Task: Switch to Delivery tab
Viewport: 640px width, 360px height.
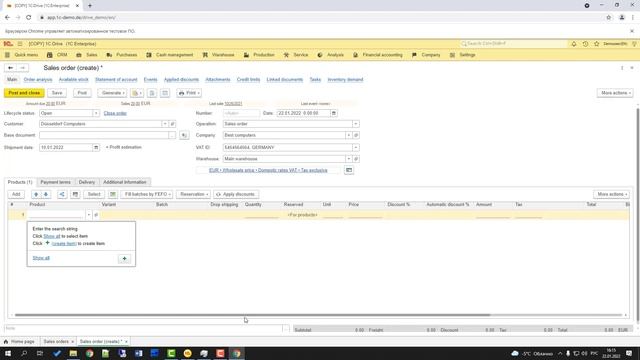Action: point(87,182)
